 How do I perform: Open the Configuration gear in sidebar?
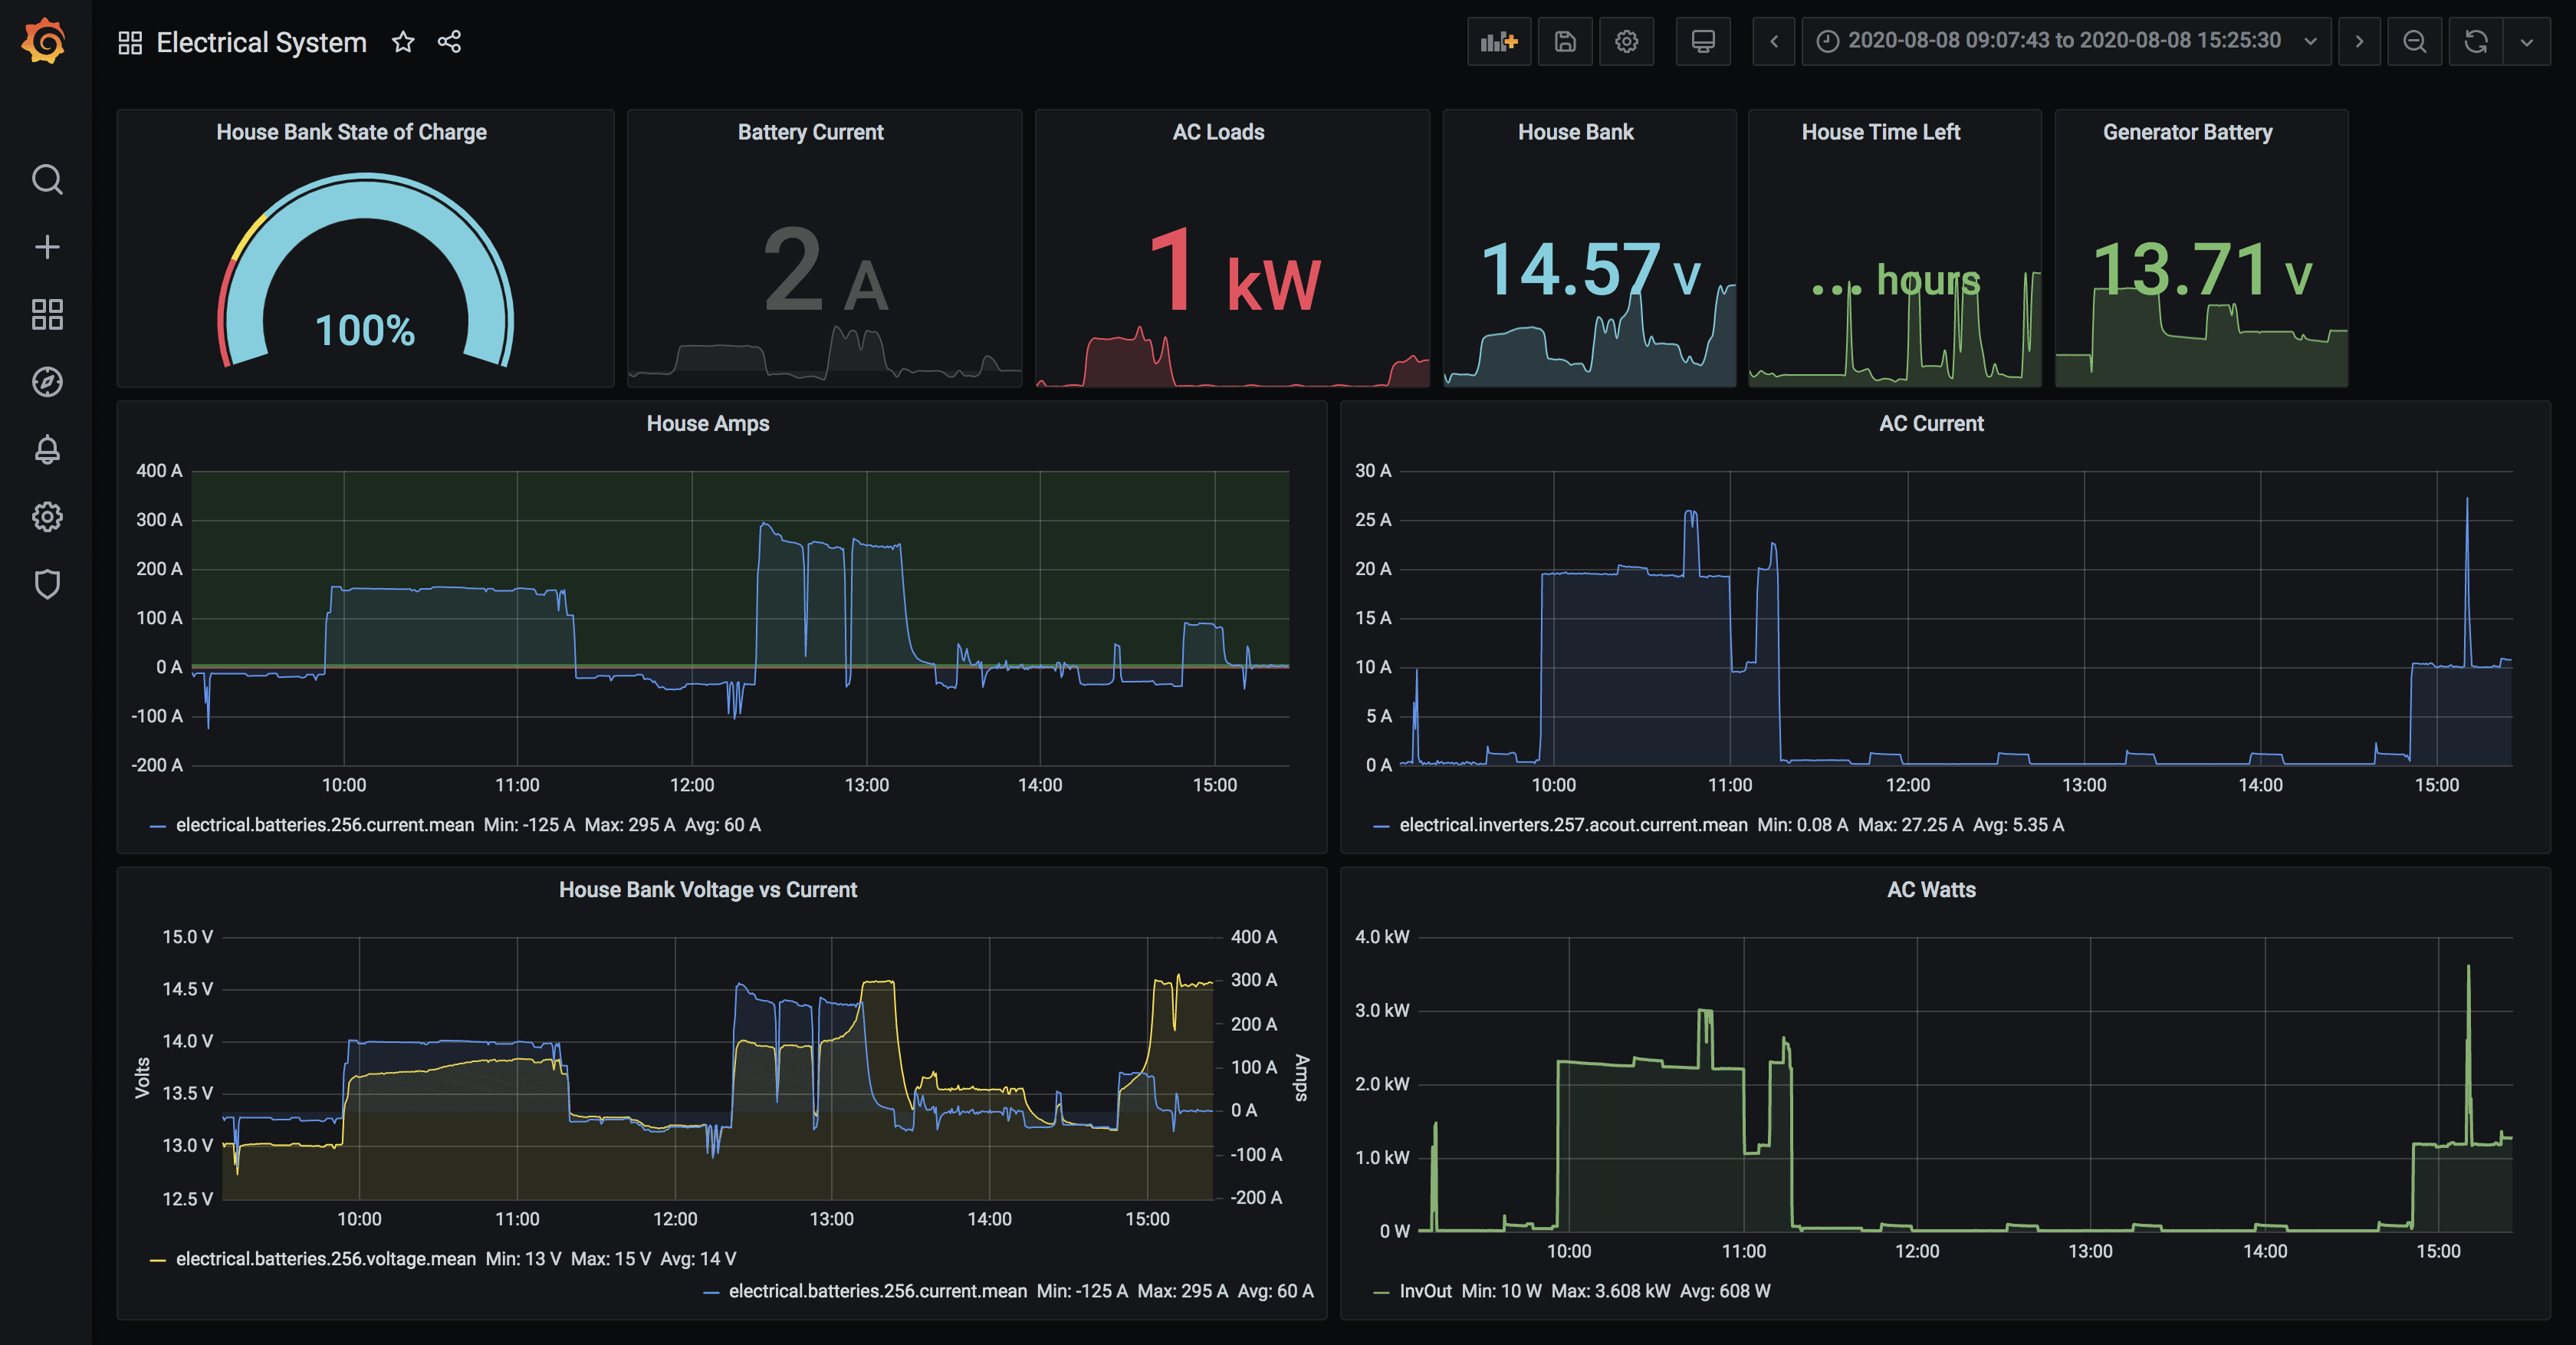(47, 517)
